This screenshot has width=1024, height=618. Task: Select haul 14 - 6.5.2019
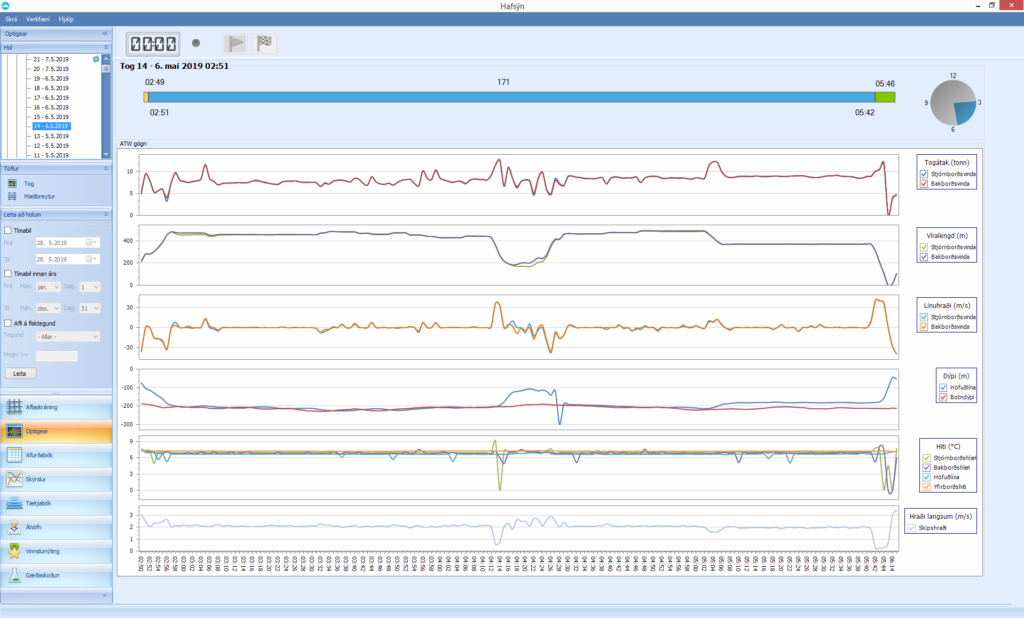tap(51, 126)
